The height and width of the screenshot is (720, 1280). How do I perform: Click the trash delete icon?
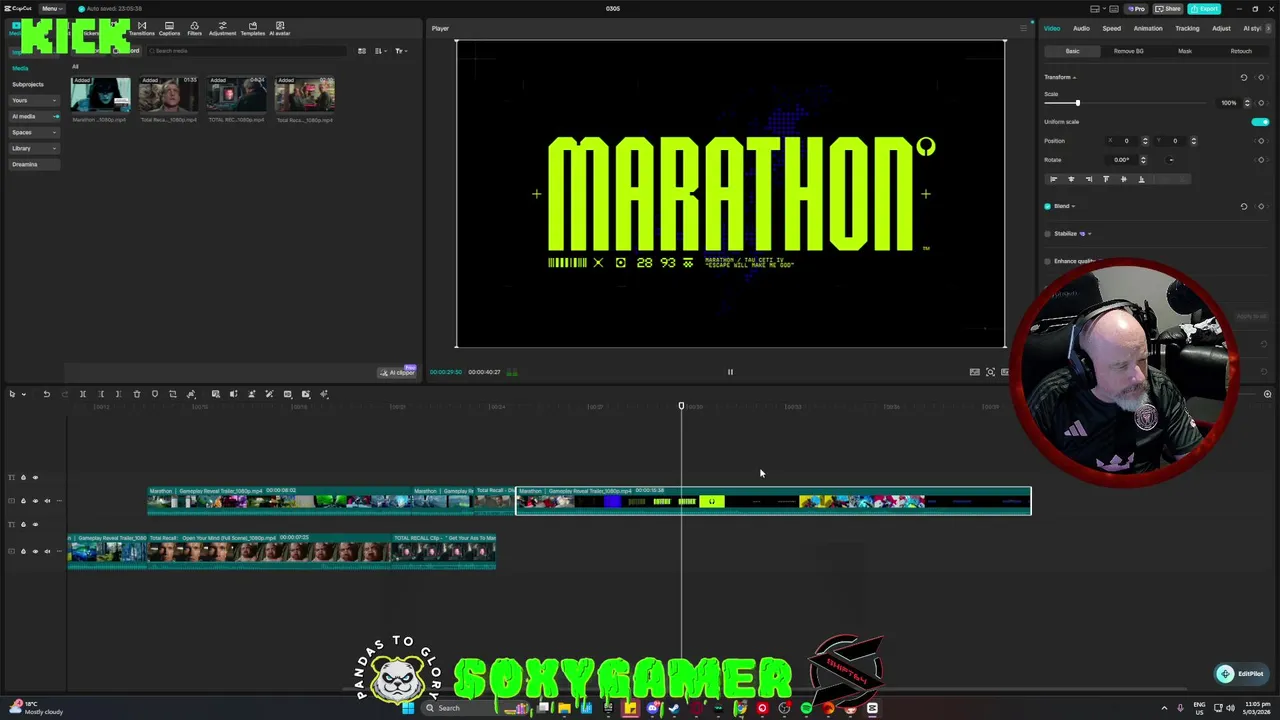coord(137,394)
